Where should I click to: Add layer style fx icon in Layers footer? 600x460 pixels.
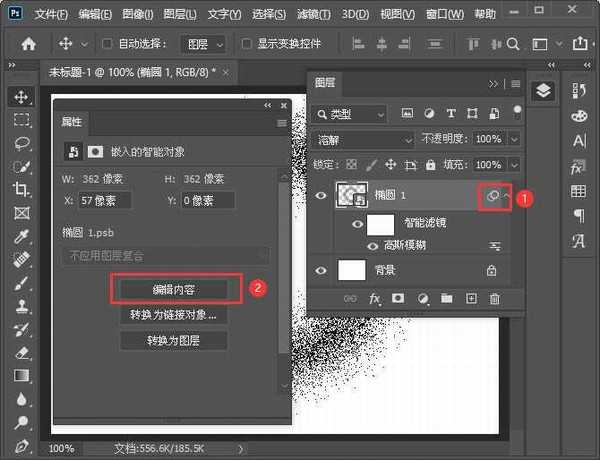[x=375, y=299]
